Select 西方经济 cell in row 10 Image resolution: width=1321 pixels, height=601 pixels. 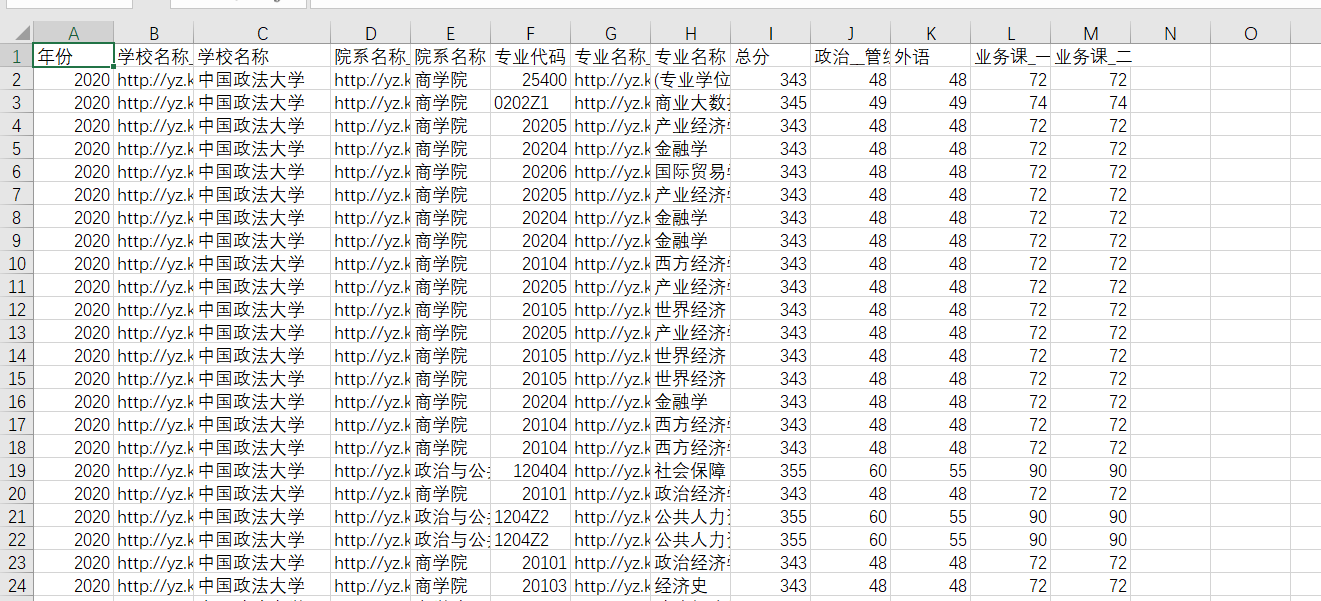tap(691, 263)
